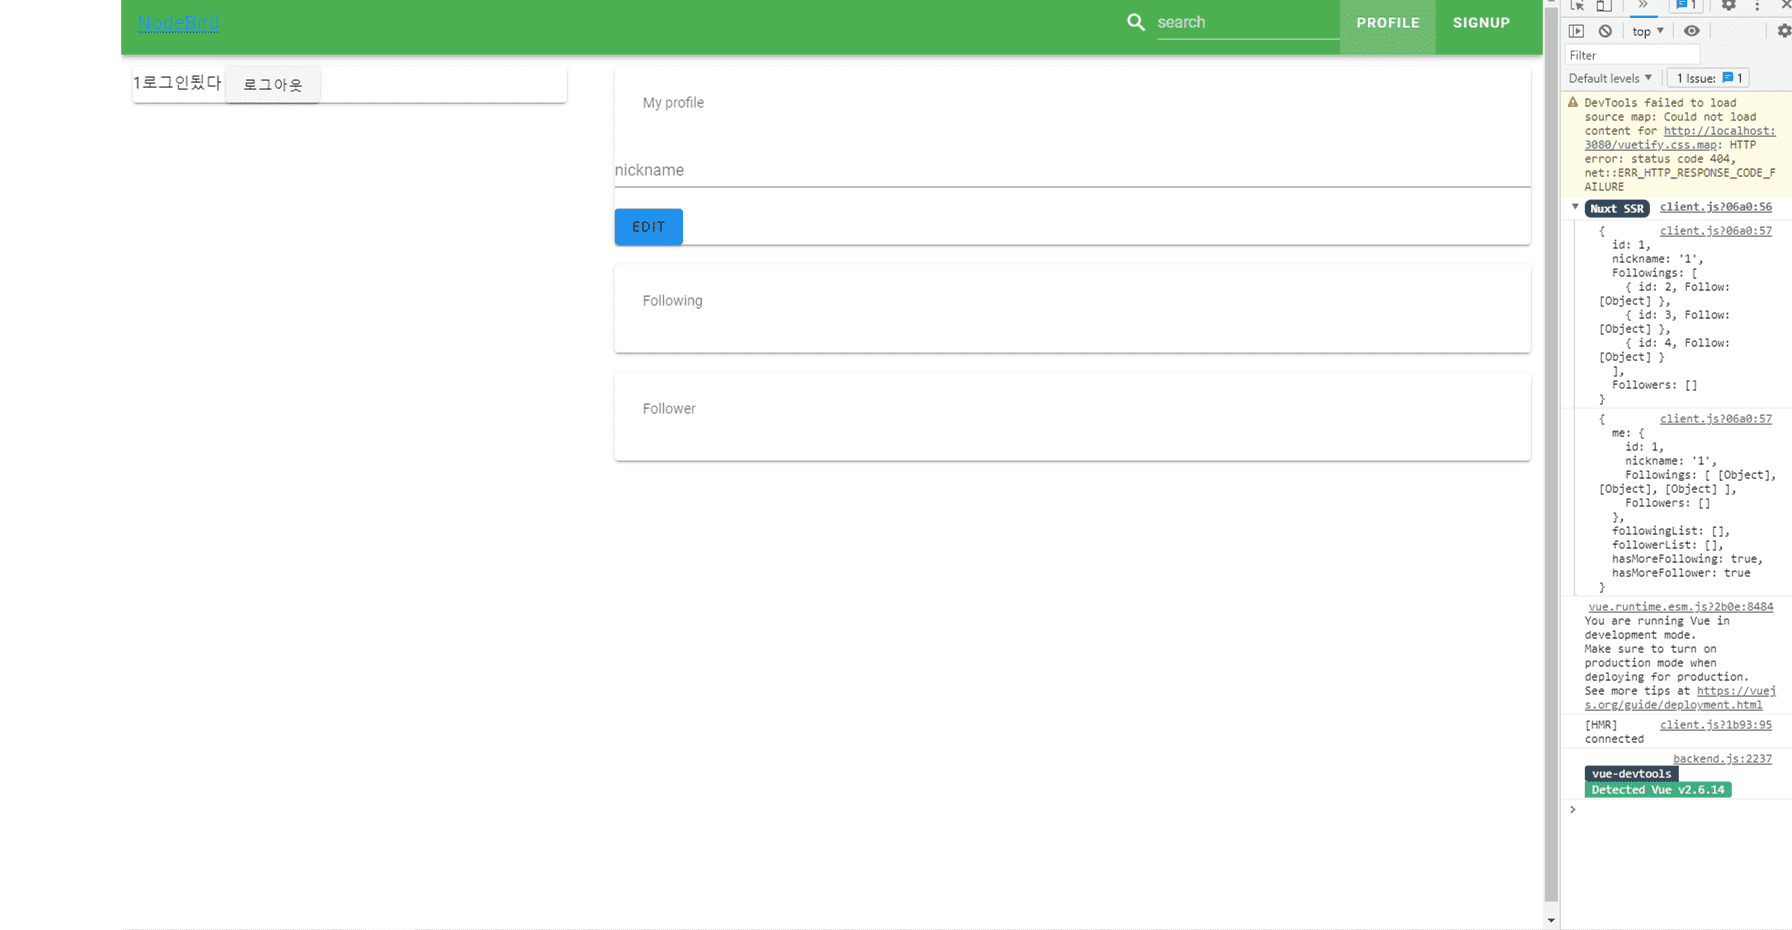Clear the console
Screen dimensions: 1792x930
pos(1605,31)
